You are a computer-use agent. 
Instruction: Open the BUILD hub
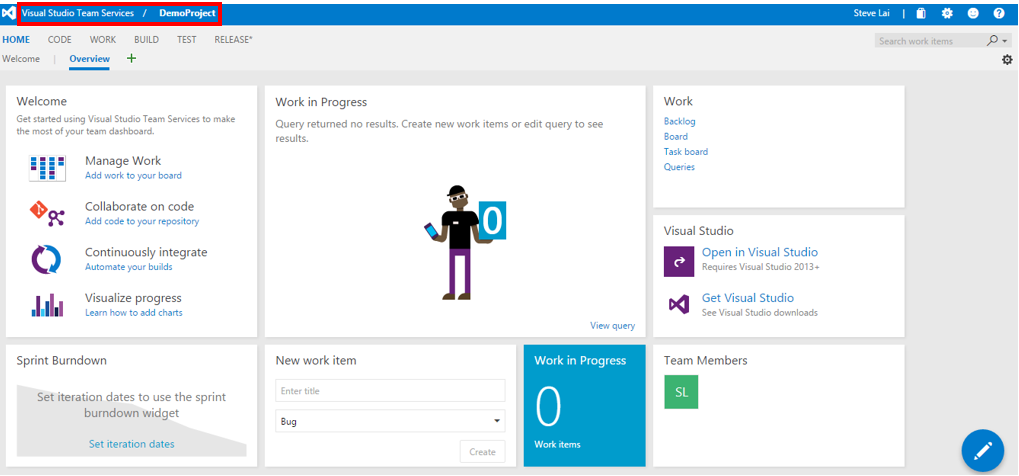tap(146, 40)
